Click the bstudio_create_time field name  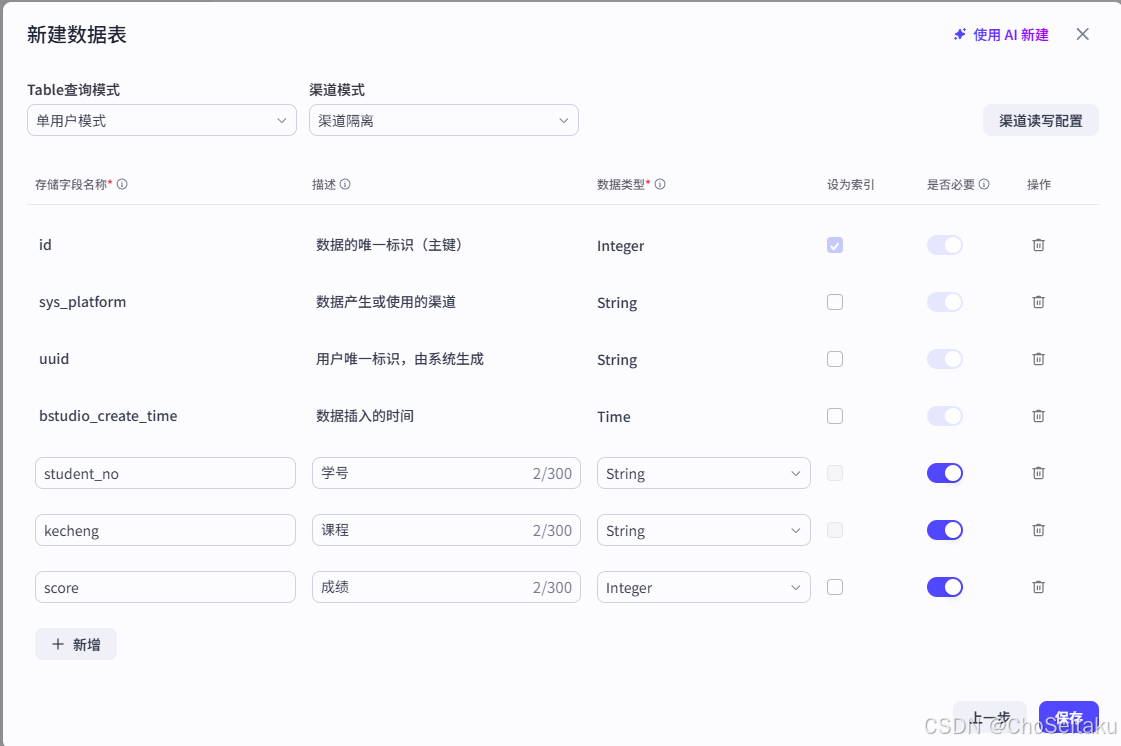pos(108,416)
